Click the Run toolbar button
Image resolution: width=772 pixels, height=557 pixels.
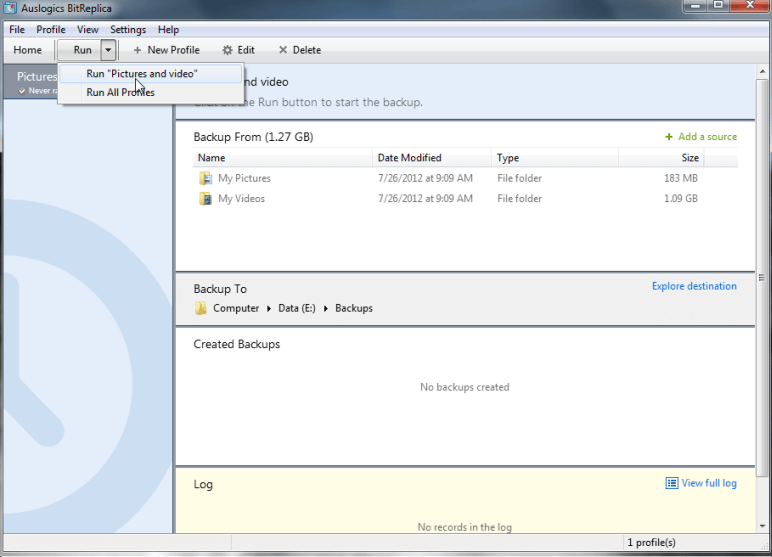[x=80, y=50]
